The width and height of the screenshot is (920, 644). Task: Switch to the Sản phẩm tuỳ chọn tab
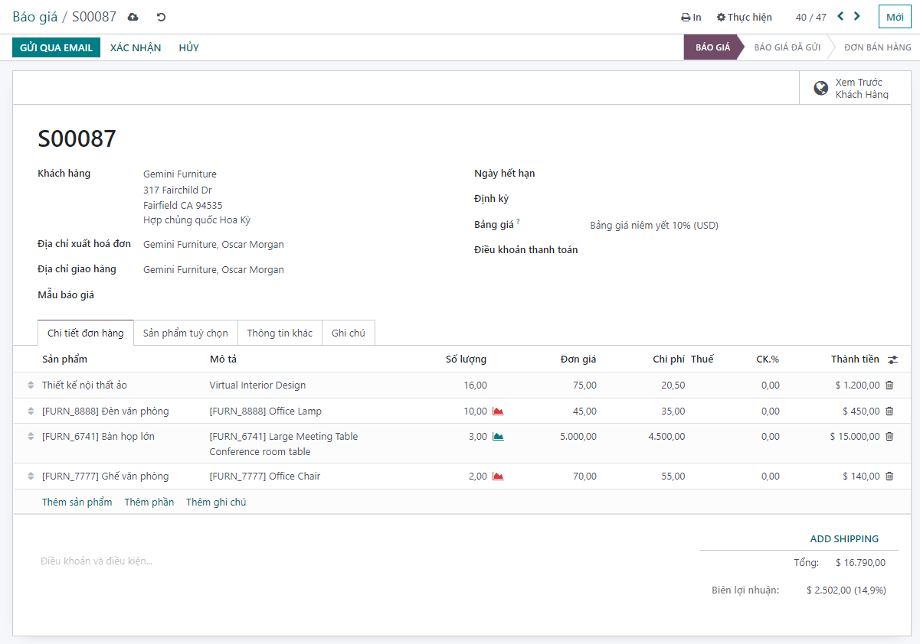(x=185, y=333)
